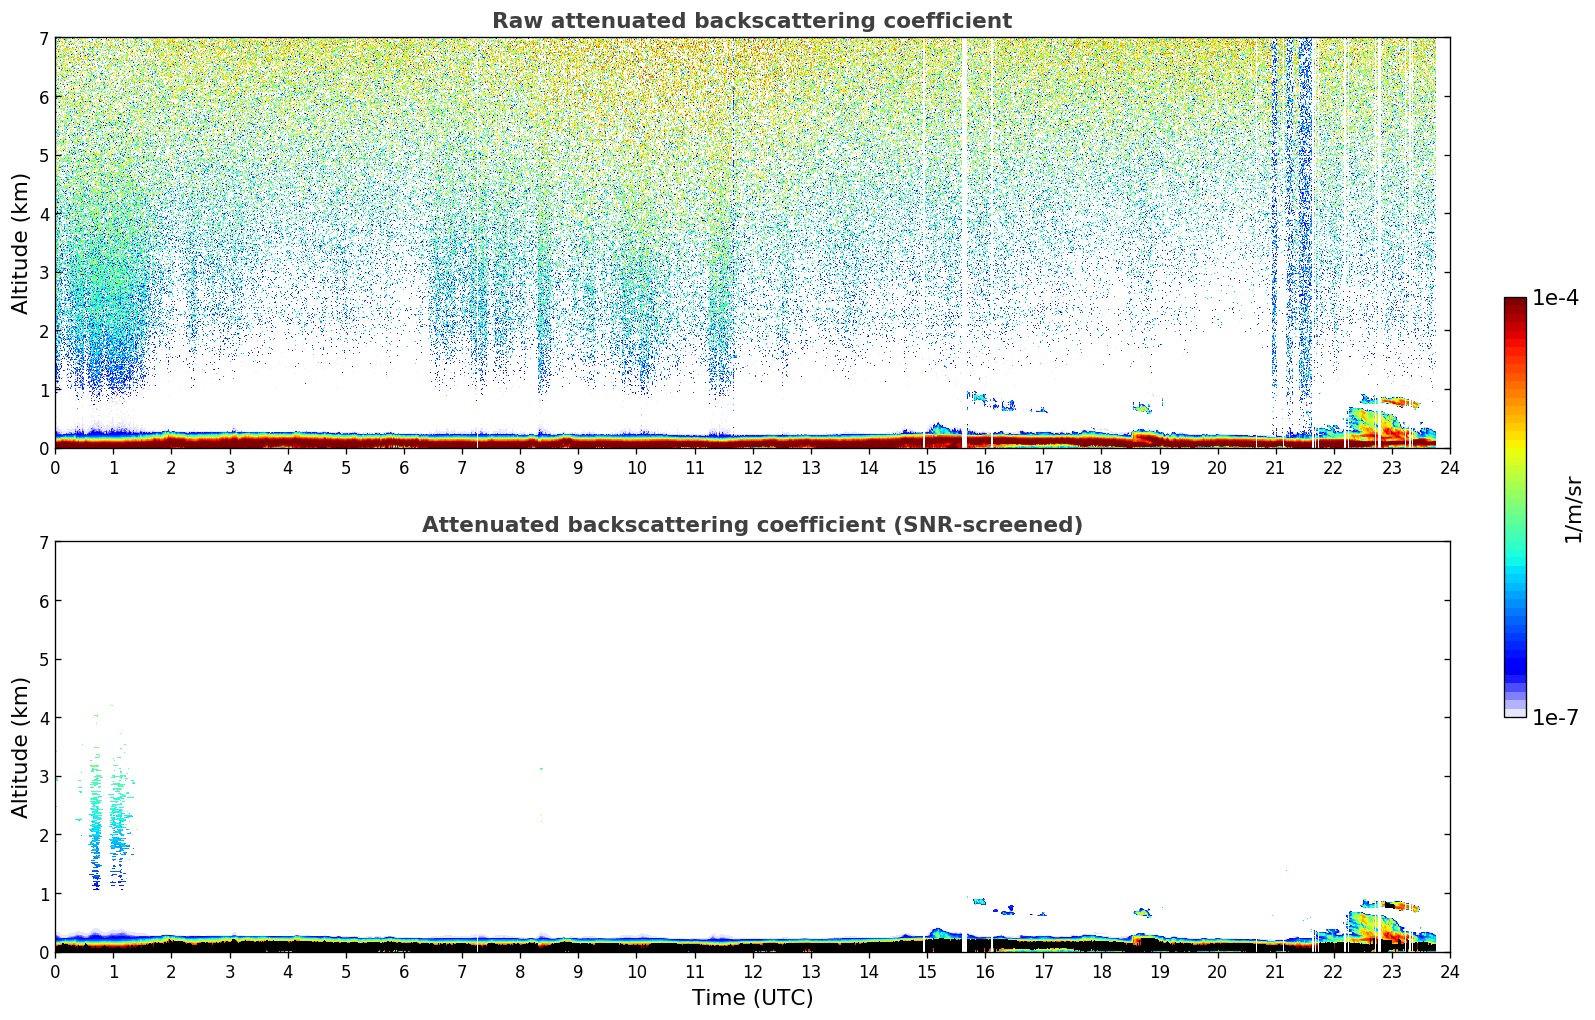Click the colorbar maximum label "1e-4"
This screenshot has width=1595, height=1020.
coord(1555,298)
